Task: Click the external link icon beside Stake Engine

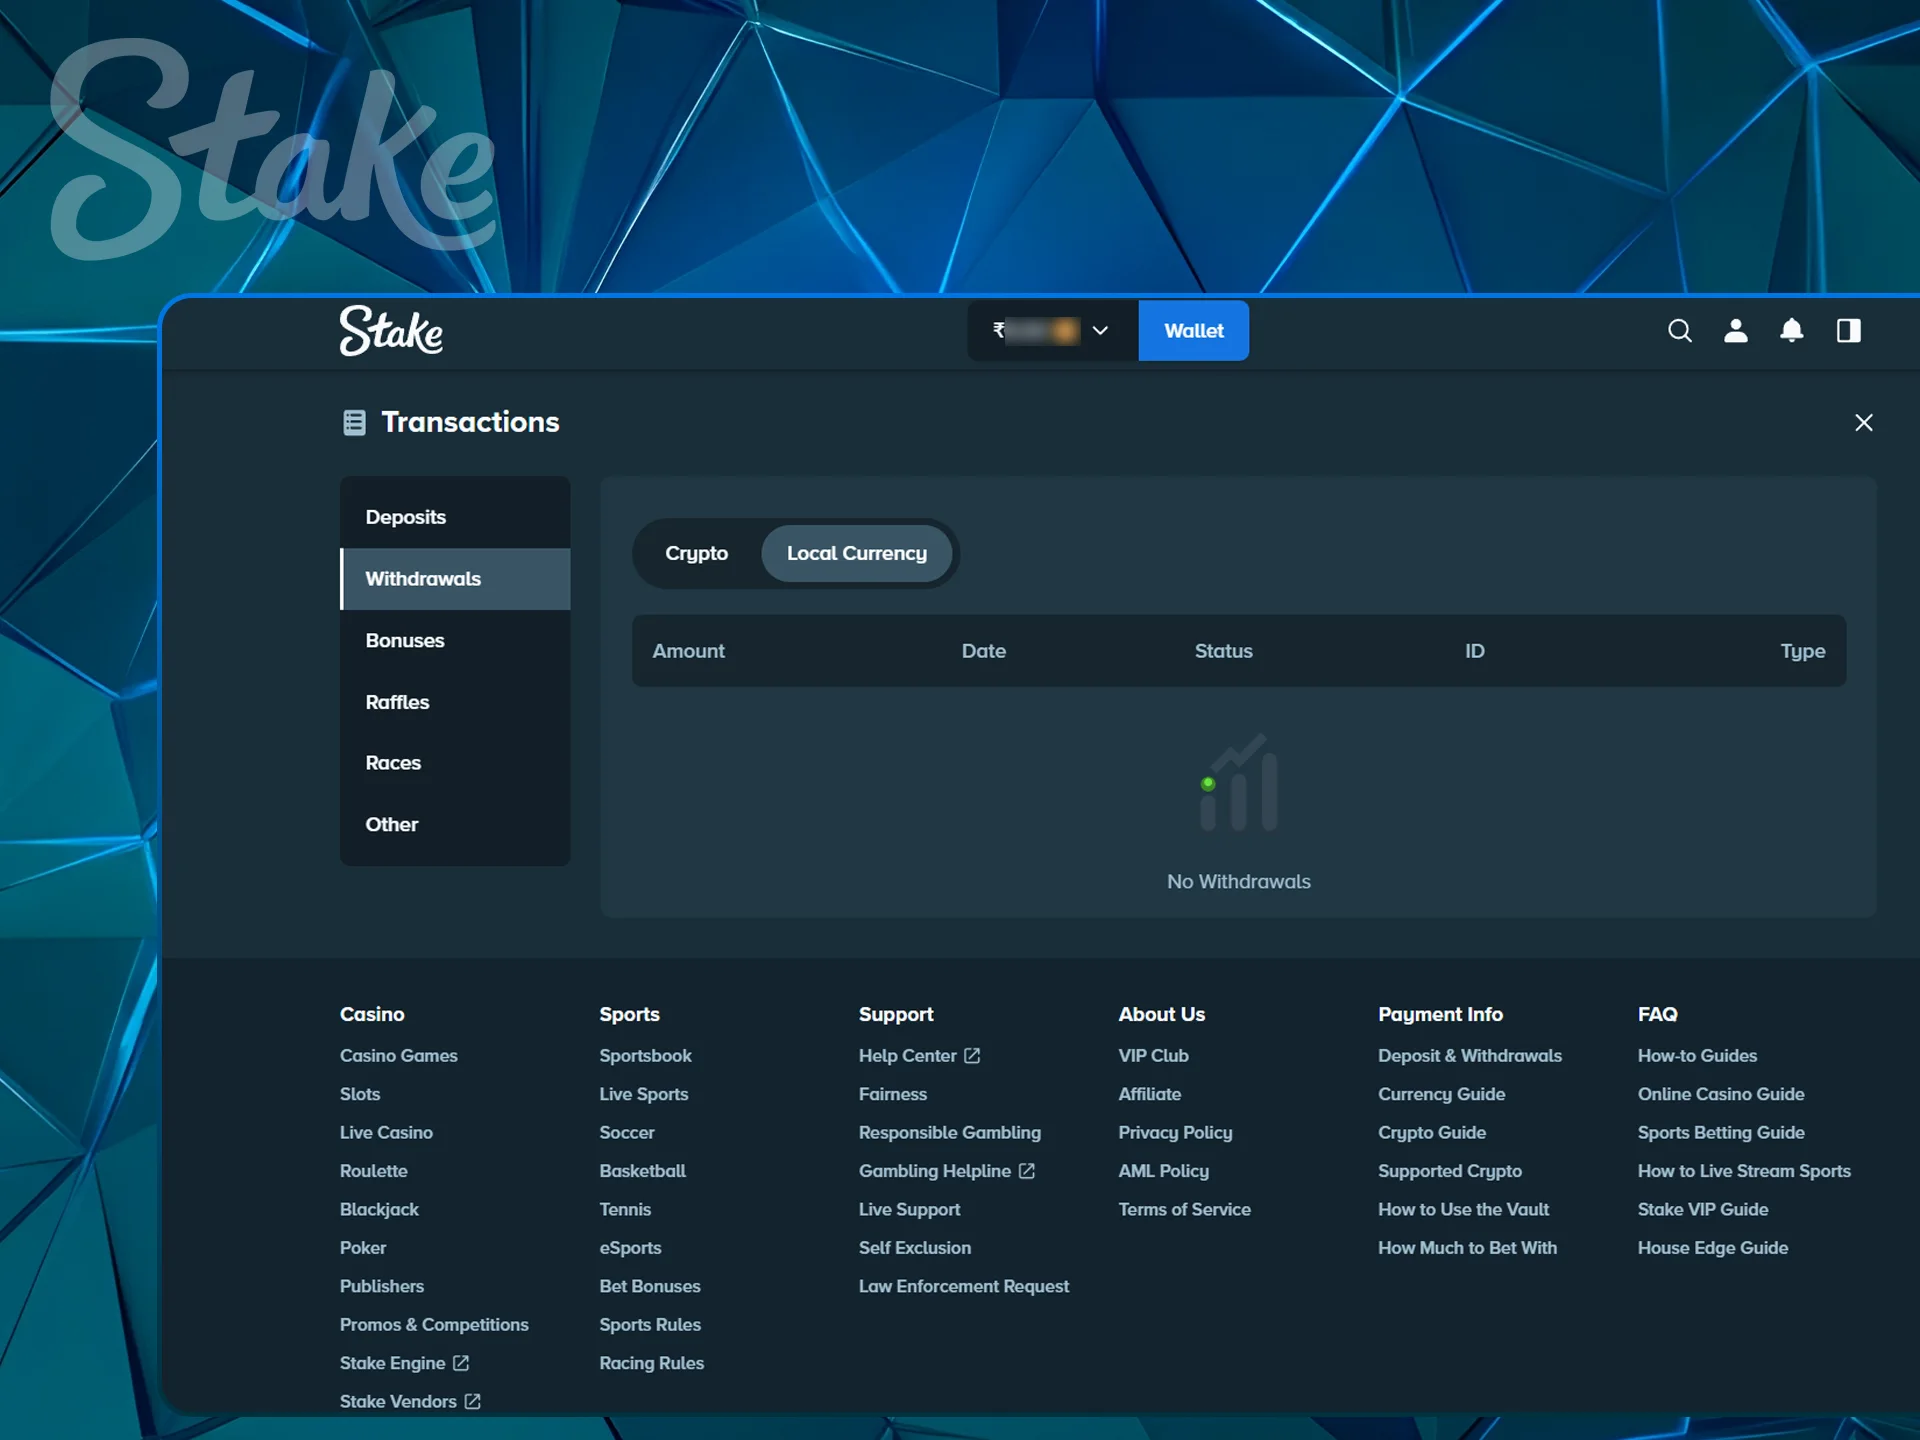Action: coord(461,1363)
